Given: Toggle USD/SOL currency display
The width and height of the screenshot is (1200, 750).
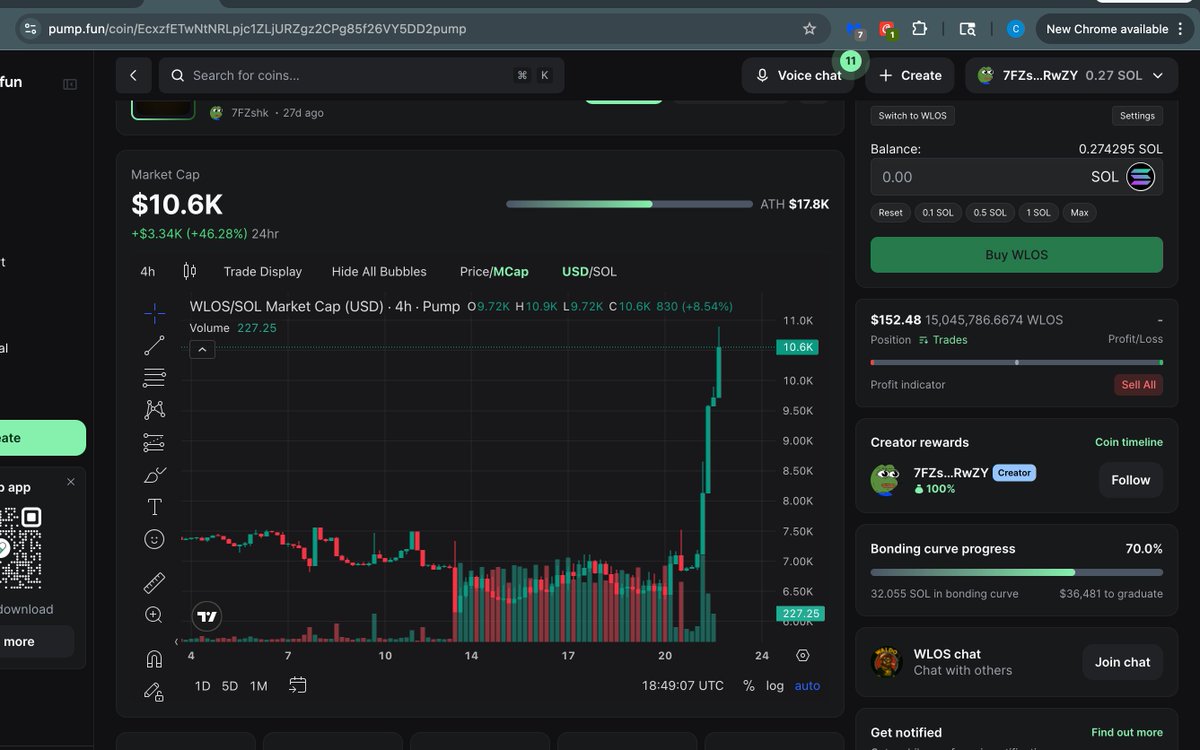Looking at the screenshot, I should [590, 271].
